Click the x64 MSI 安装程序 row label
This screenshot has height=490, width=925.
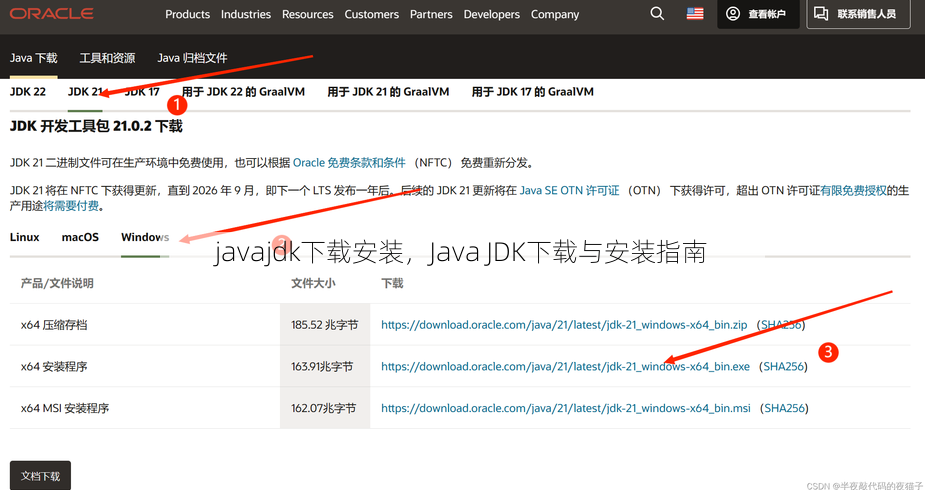65,408
